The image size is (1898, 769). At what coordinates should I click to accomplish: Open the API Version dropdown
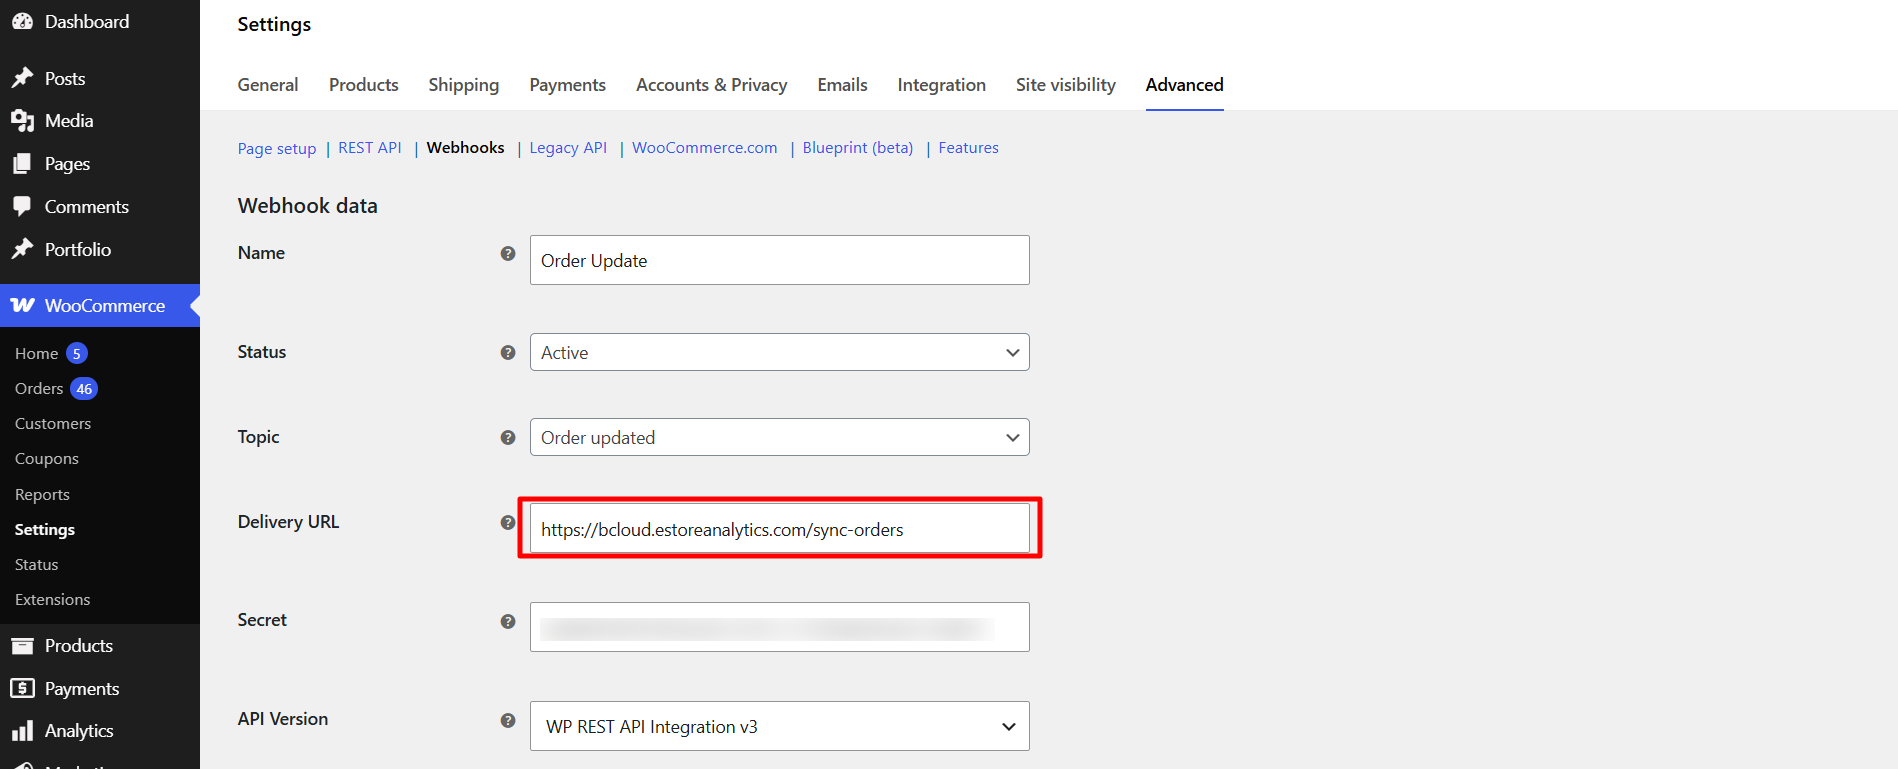tap(779, 726)
